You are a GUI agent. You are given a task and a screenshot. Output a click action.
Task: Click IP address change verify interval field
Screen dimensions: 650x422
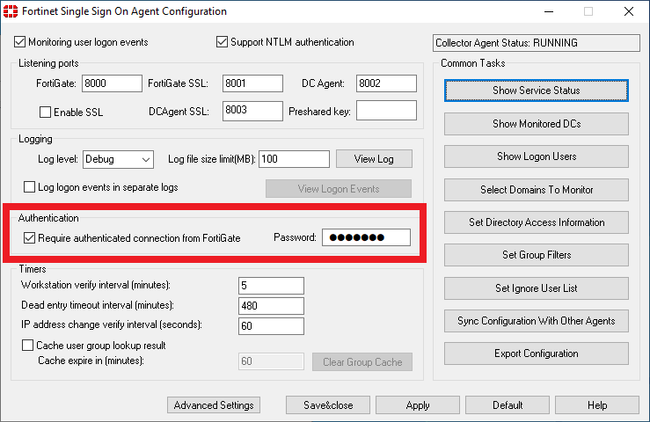point(271,326)
